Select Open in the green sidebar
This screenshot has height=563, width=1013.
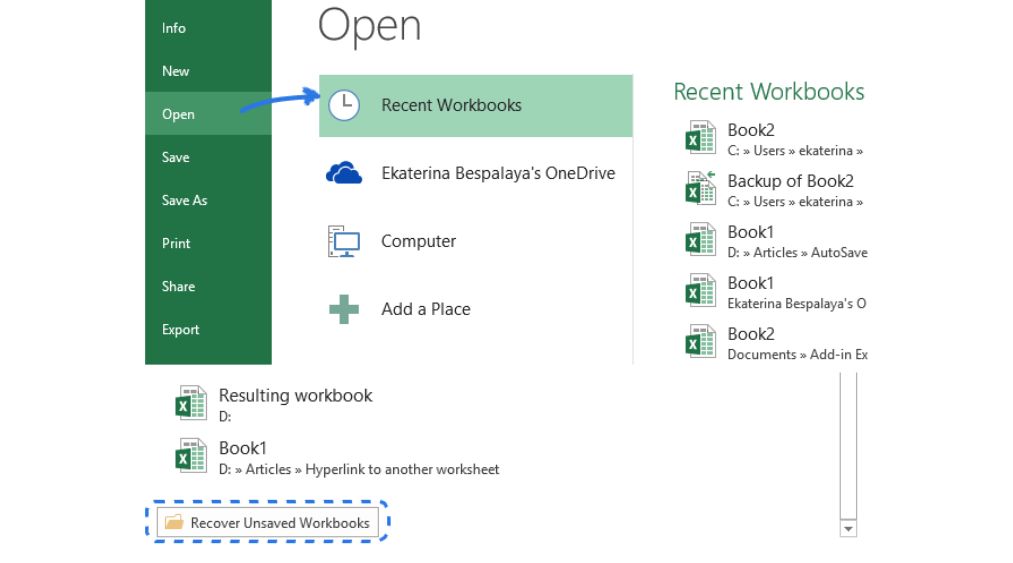[x=208, y=114]
